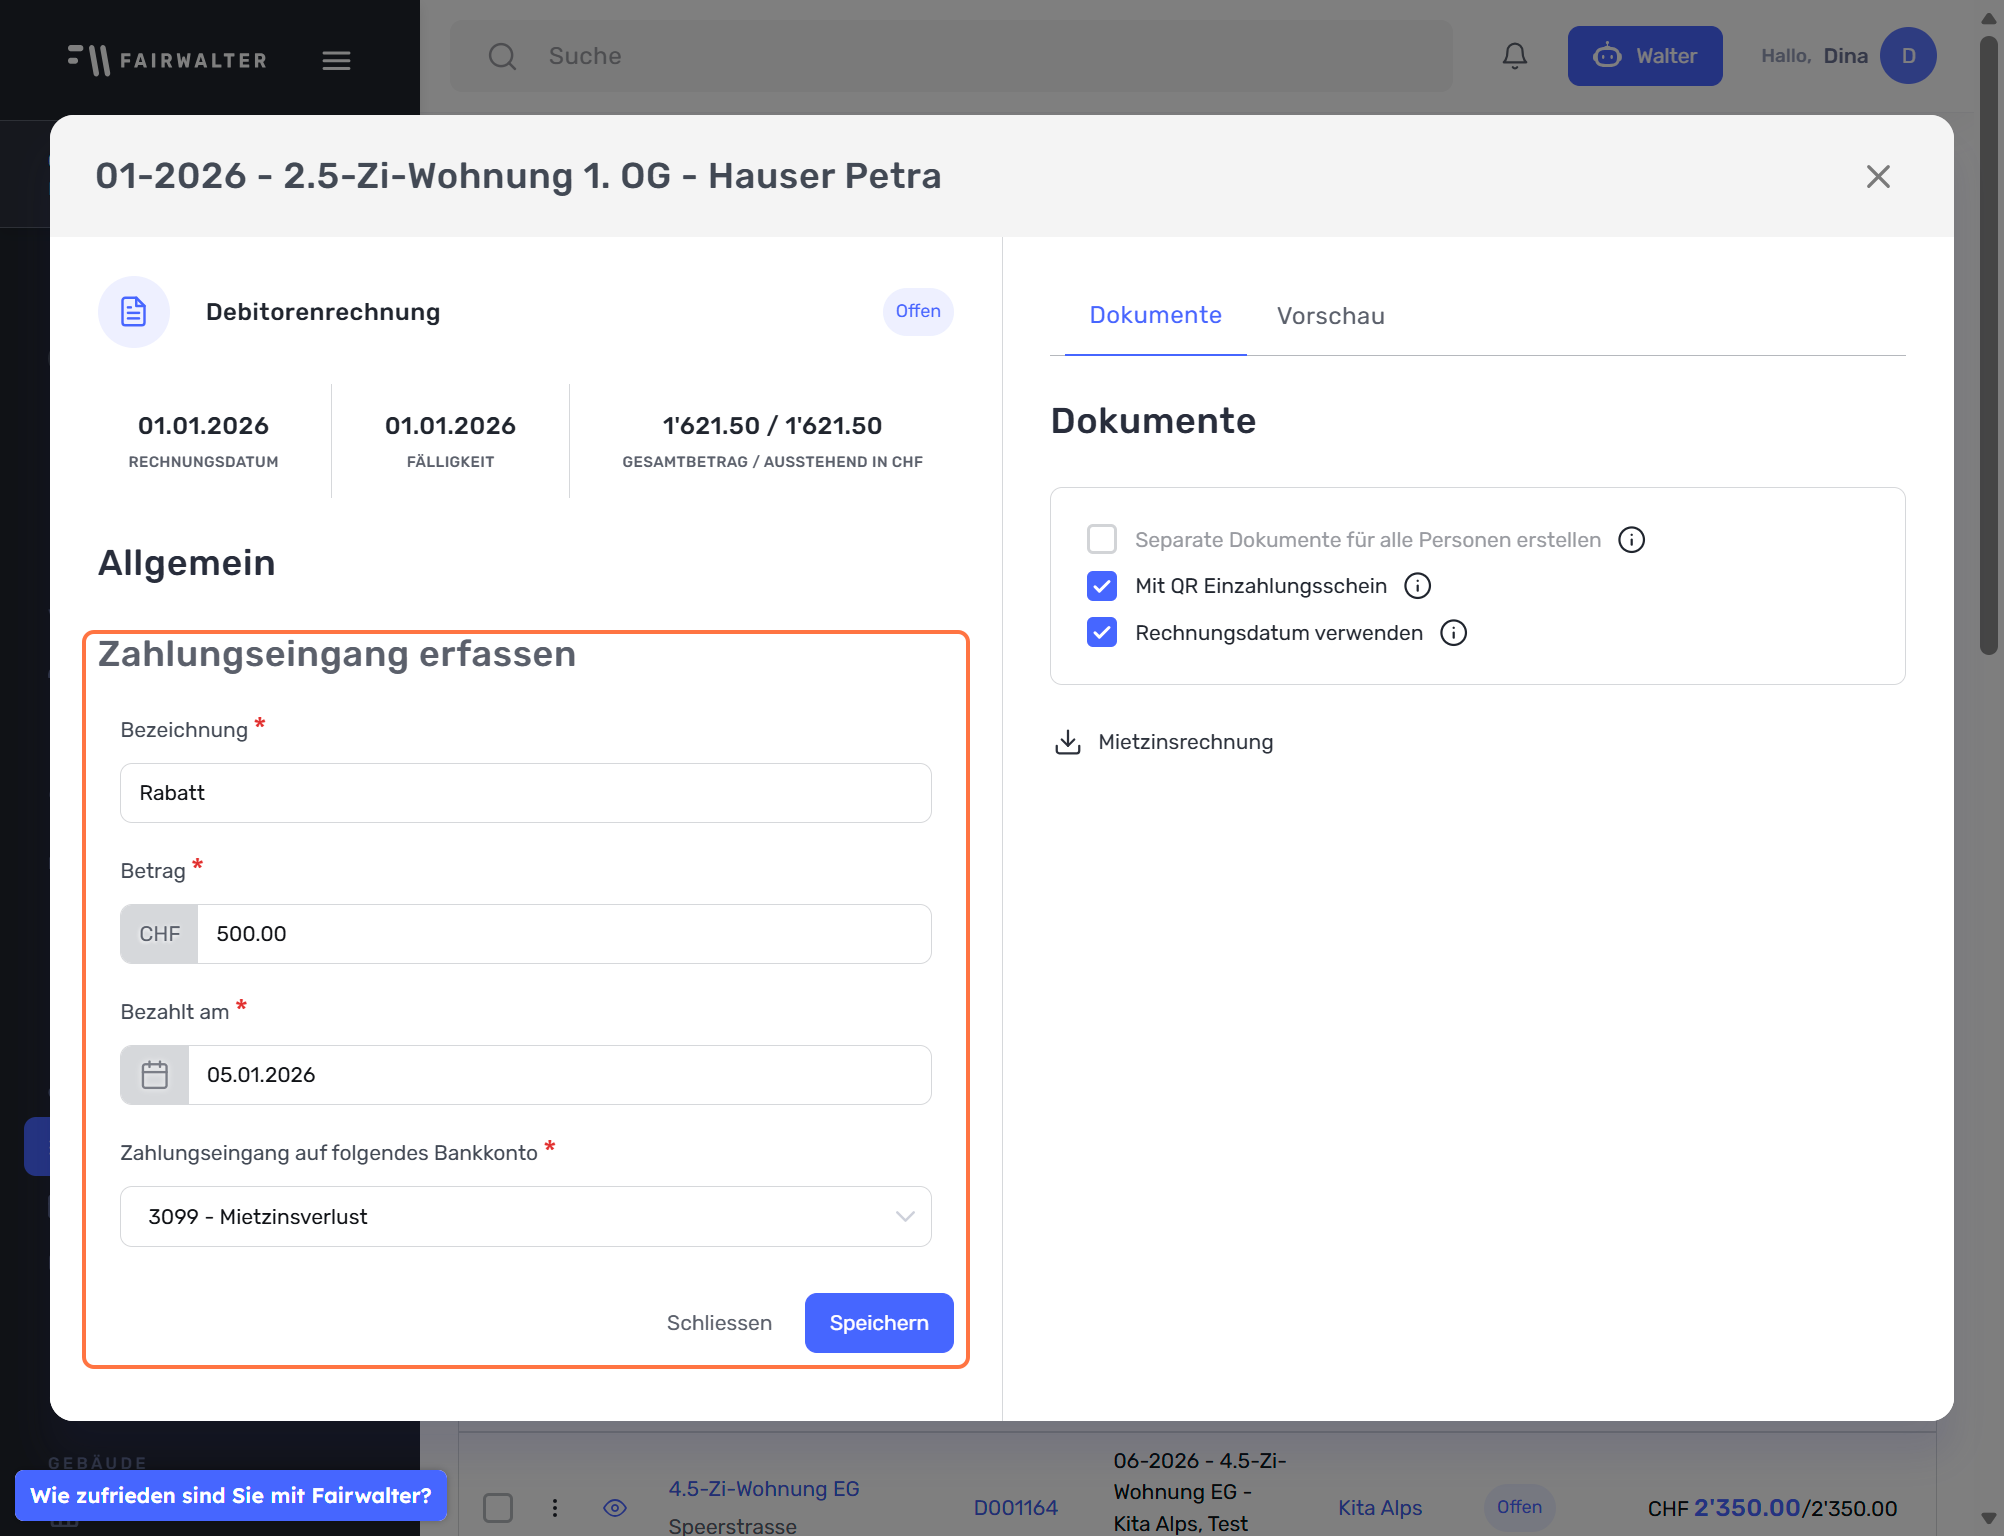Open the Dina user profile avatar
2004x1536 pixels.
[1907, 56]
